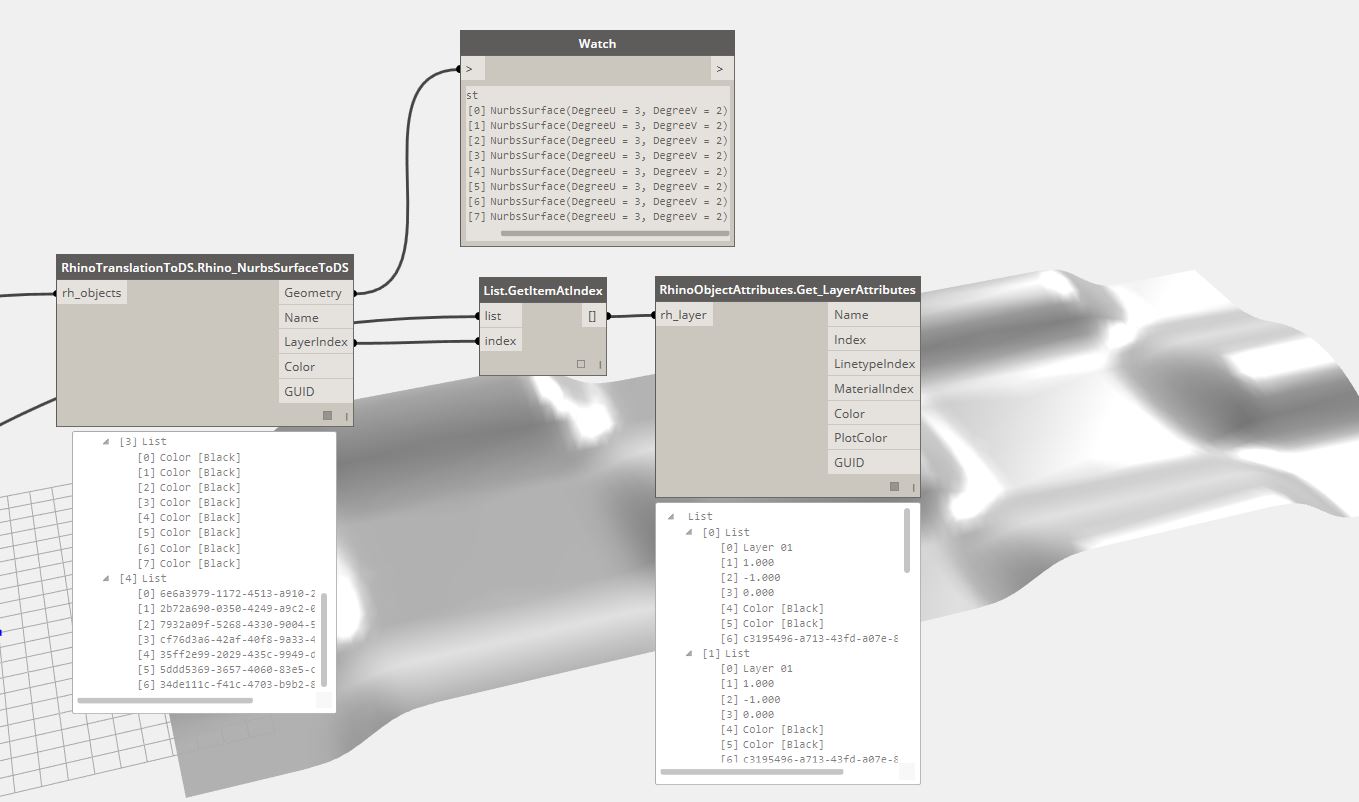Screen dimensions: 1359x802
Task: Click the [] output port of List.GetItemAtIndex
Action: point(594,316)
